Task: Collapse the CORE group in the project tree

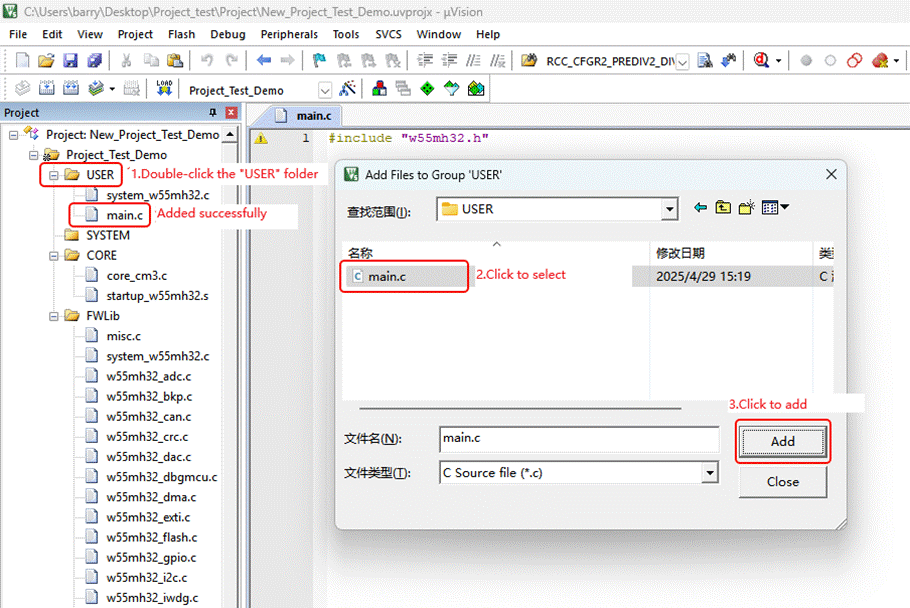Action: (54, 256)
